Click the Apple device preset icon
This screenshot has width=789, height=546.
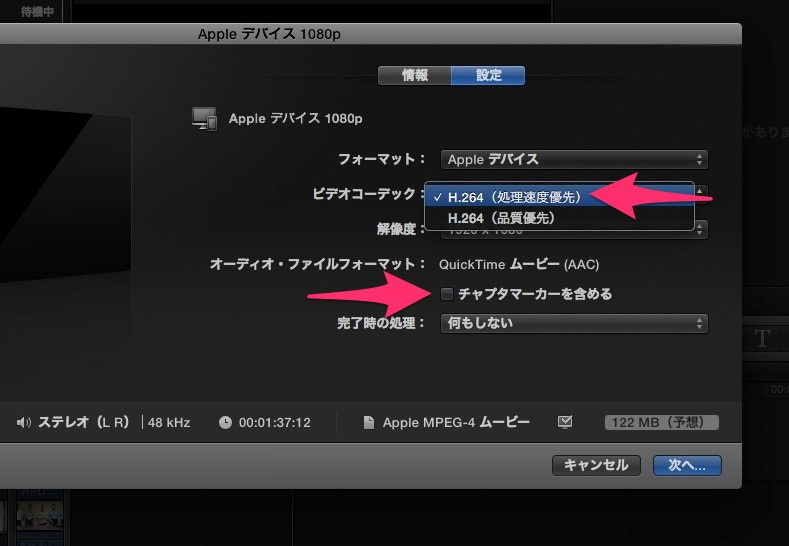(x=204, y=119)
